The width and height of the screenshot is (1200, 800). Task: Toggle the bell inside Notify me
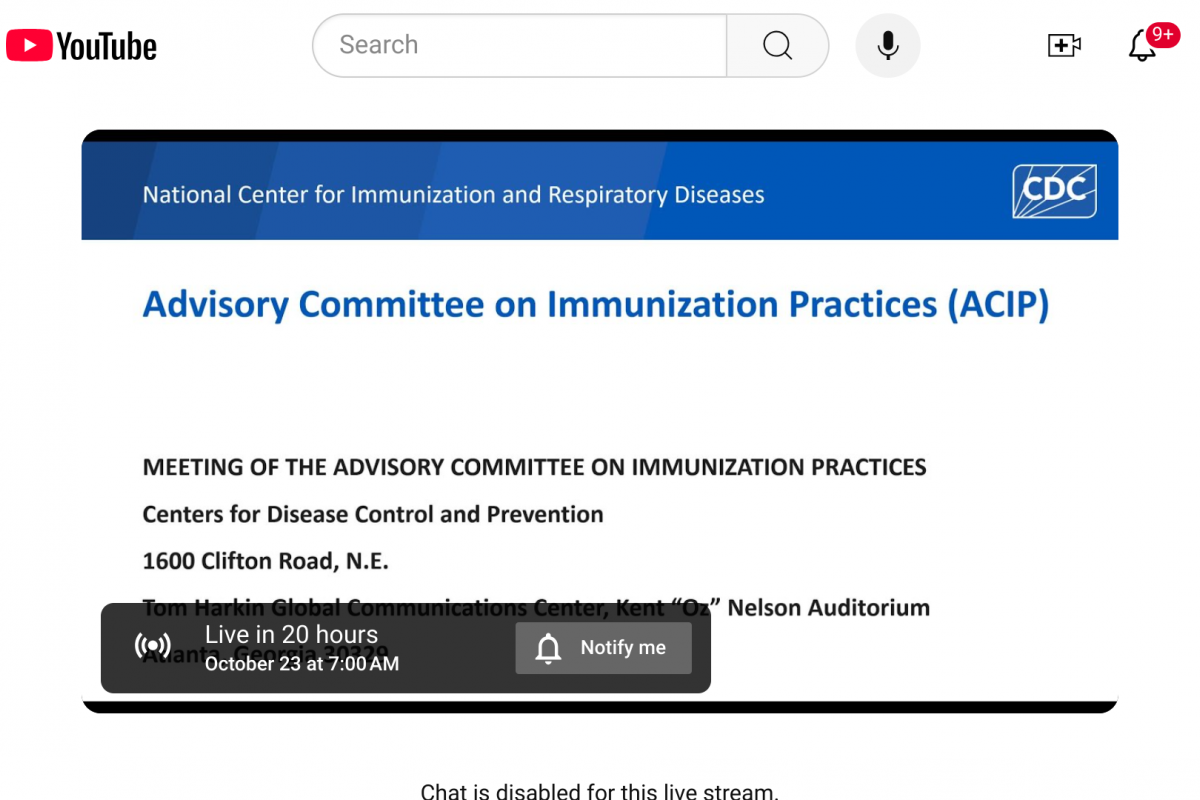click(548, 648)
